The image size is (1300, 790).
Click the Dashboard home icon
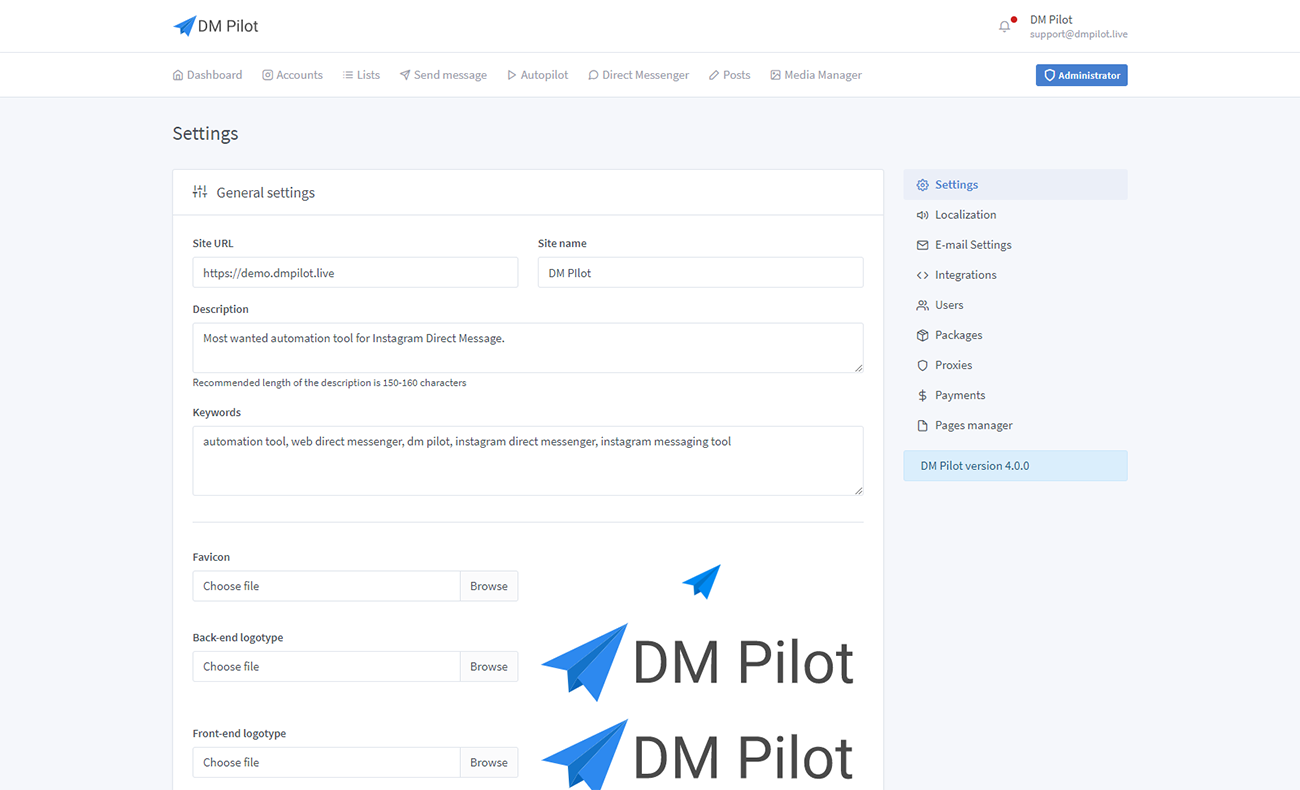click(178, 75)
